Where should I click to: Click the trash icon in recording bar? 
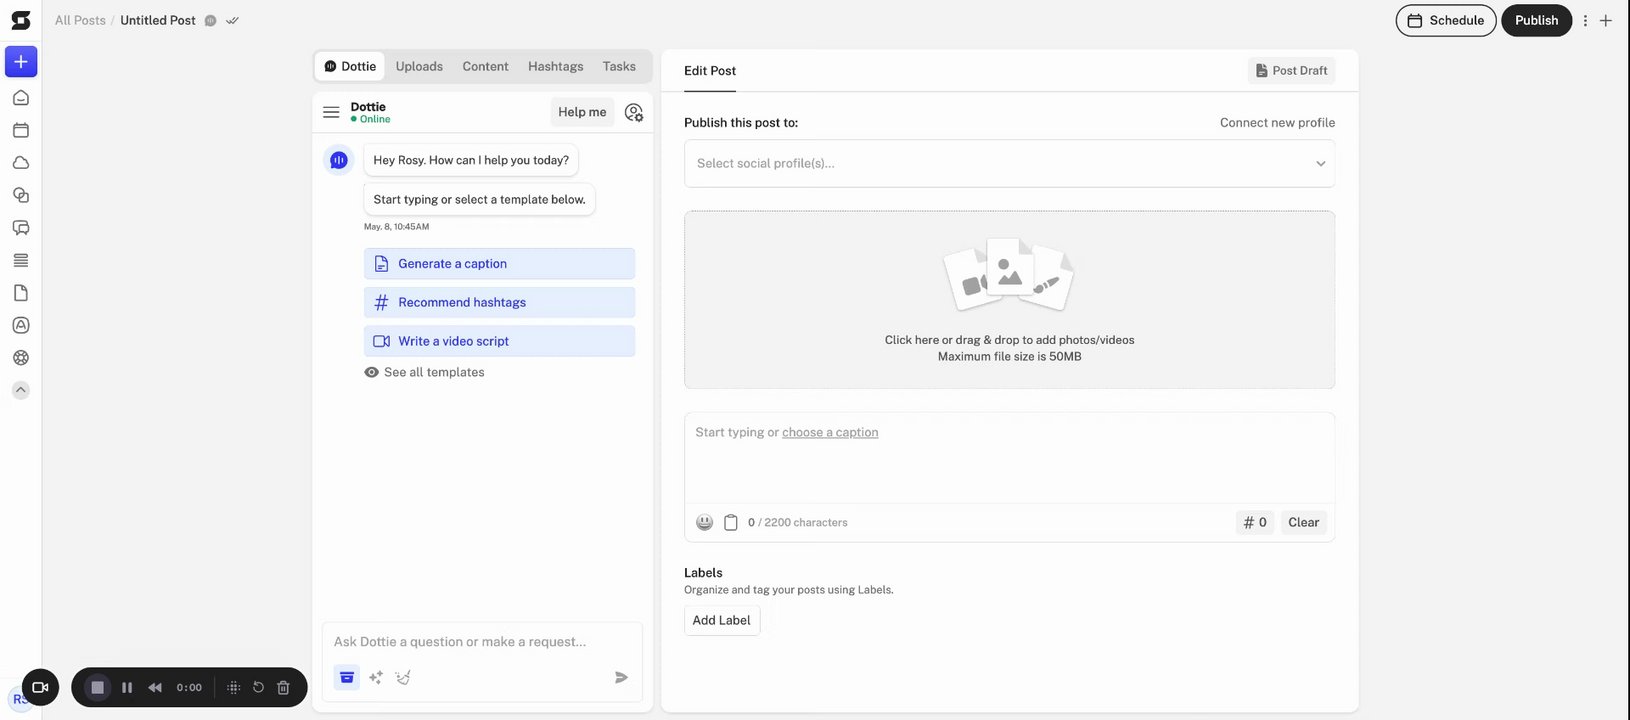coord(283,688)
